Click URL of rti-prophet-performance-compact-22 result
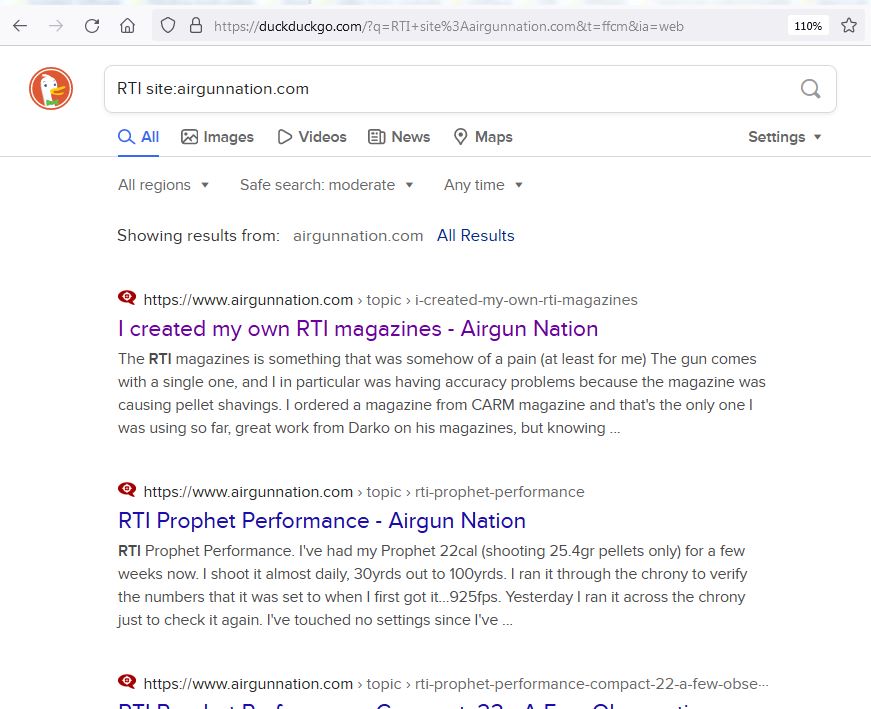Screen dimensions: 871x709 [456, 684]
